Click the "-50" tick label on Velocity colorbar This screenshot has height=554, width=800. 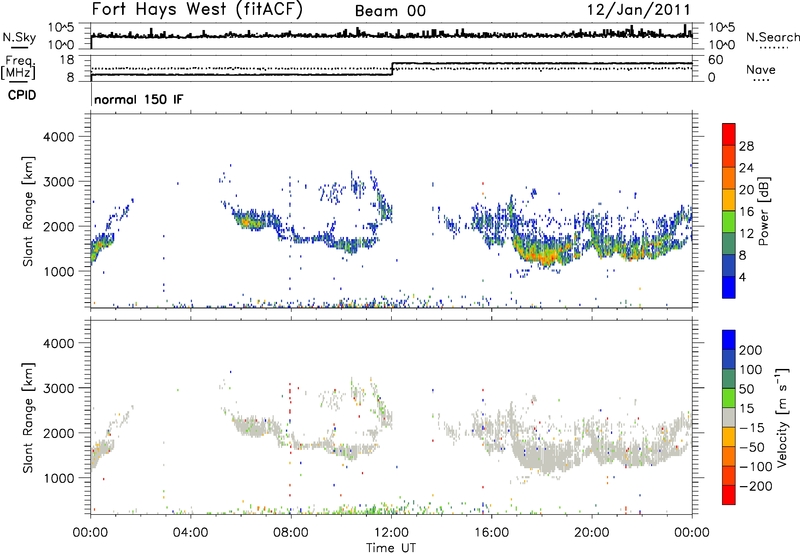pos(751,447)
